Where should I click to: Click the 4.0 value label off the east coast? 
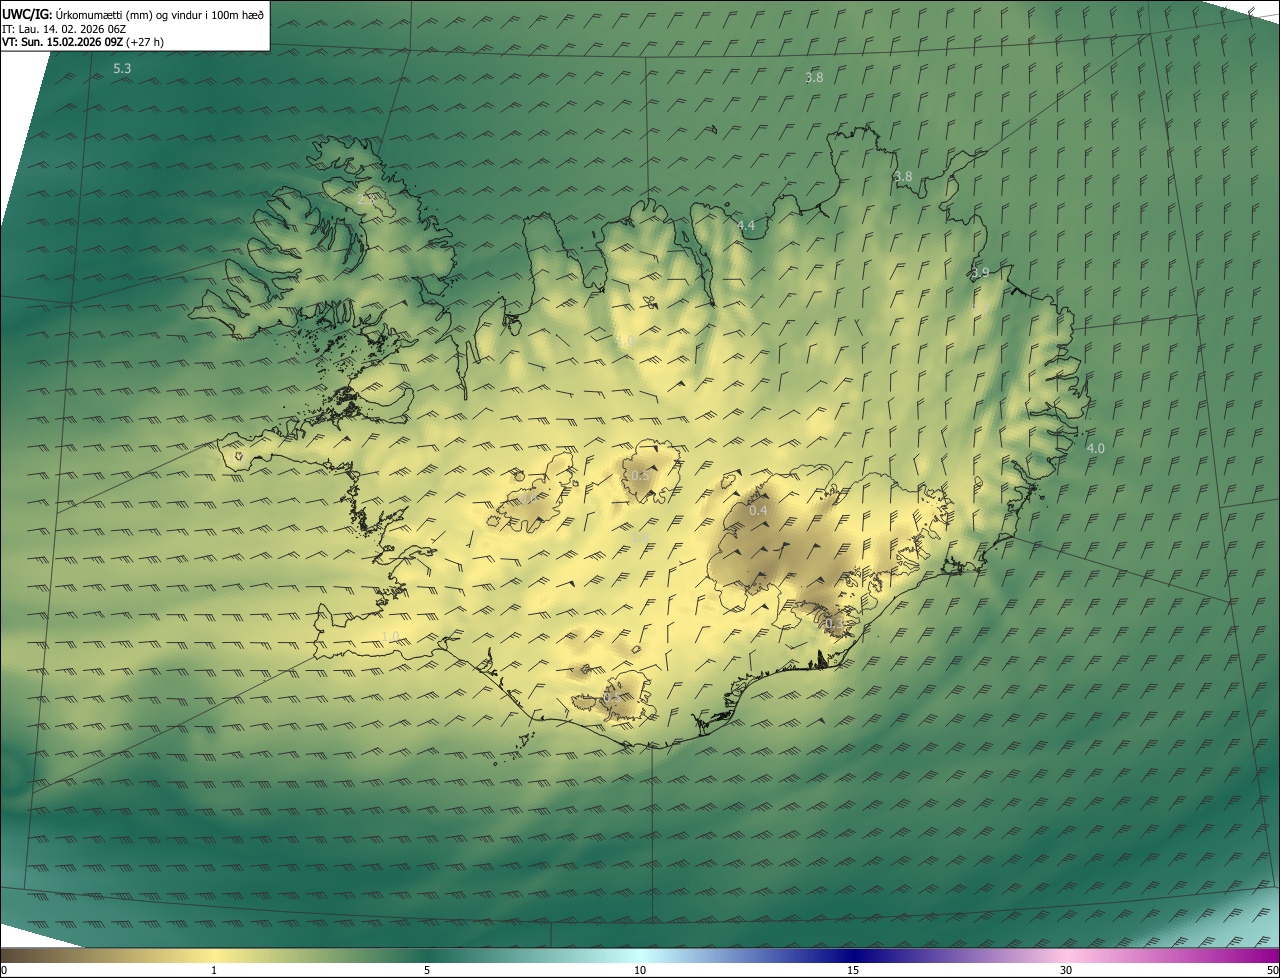pyautogui.click(x=1096, y=448)
